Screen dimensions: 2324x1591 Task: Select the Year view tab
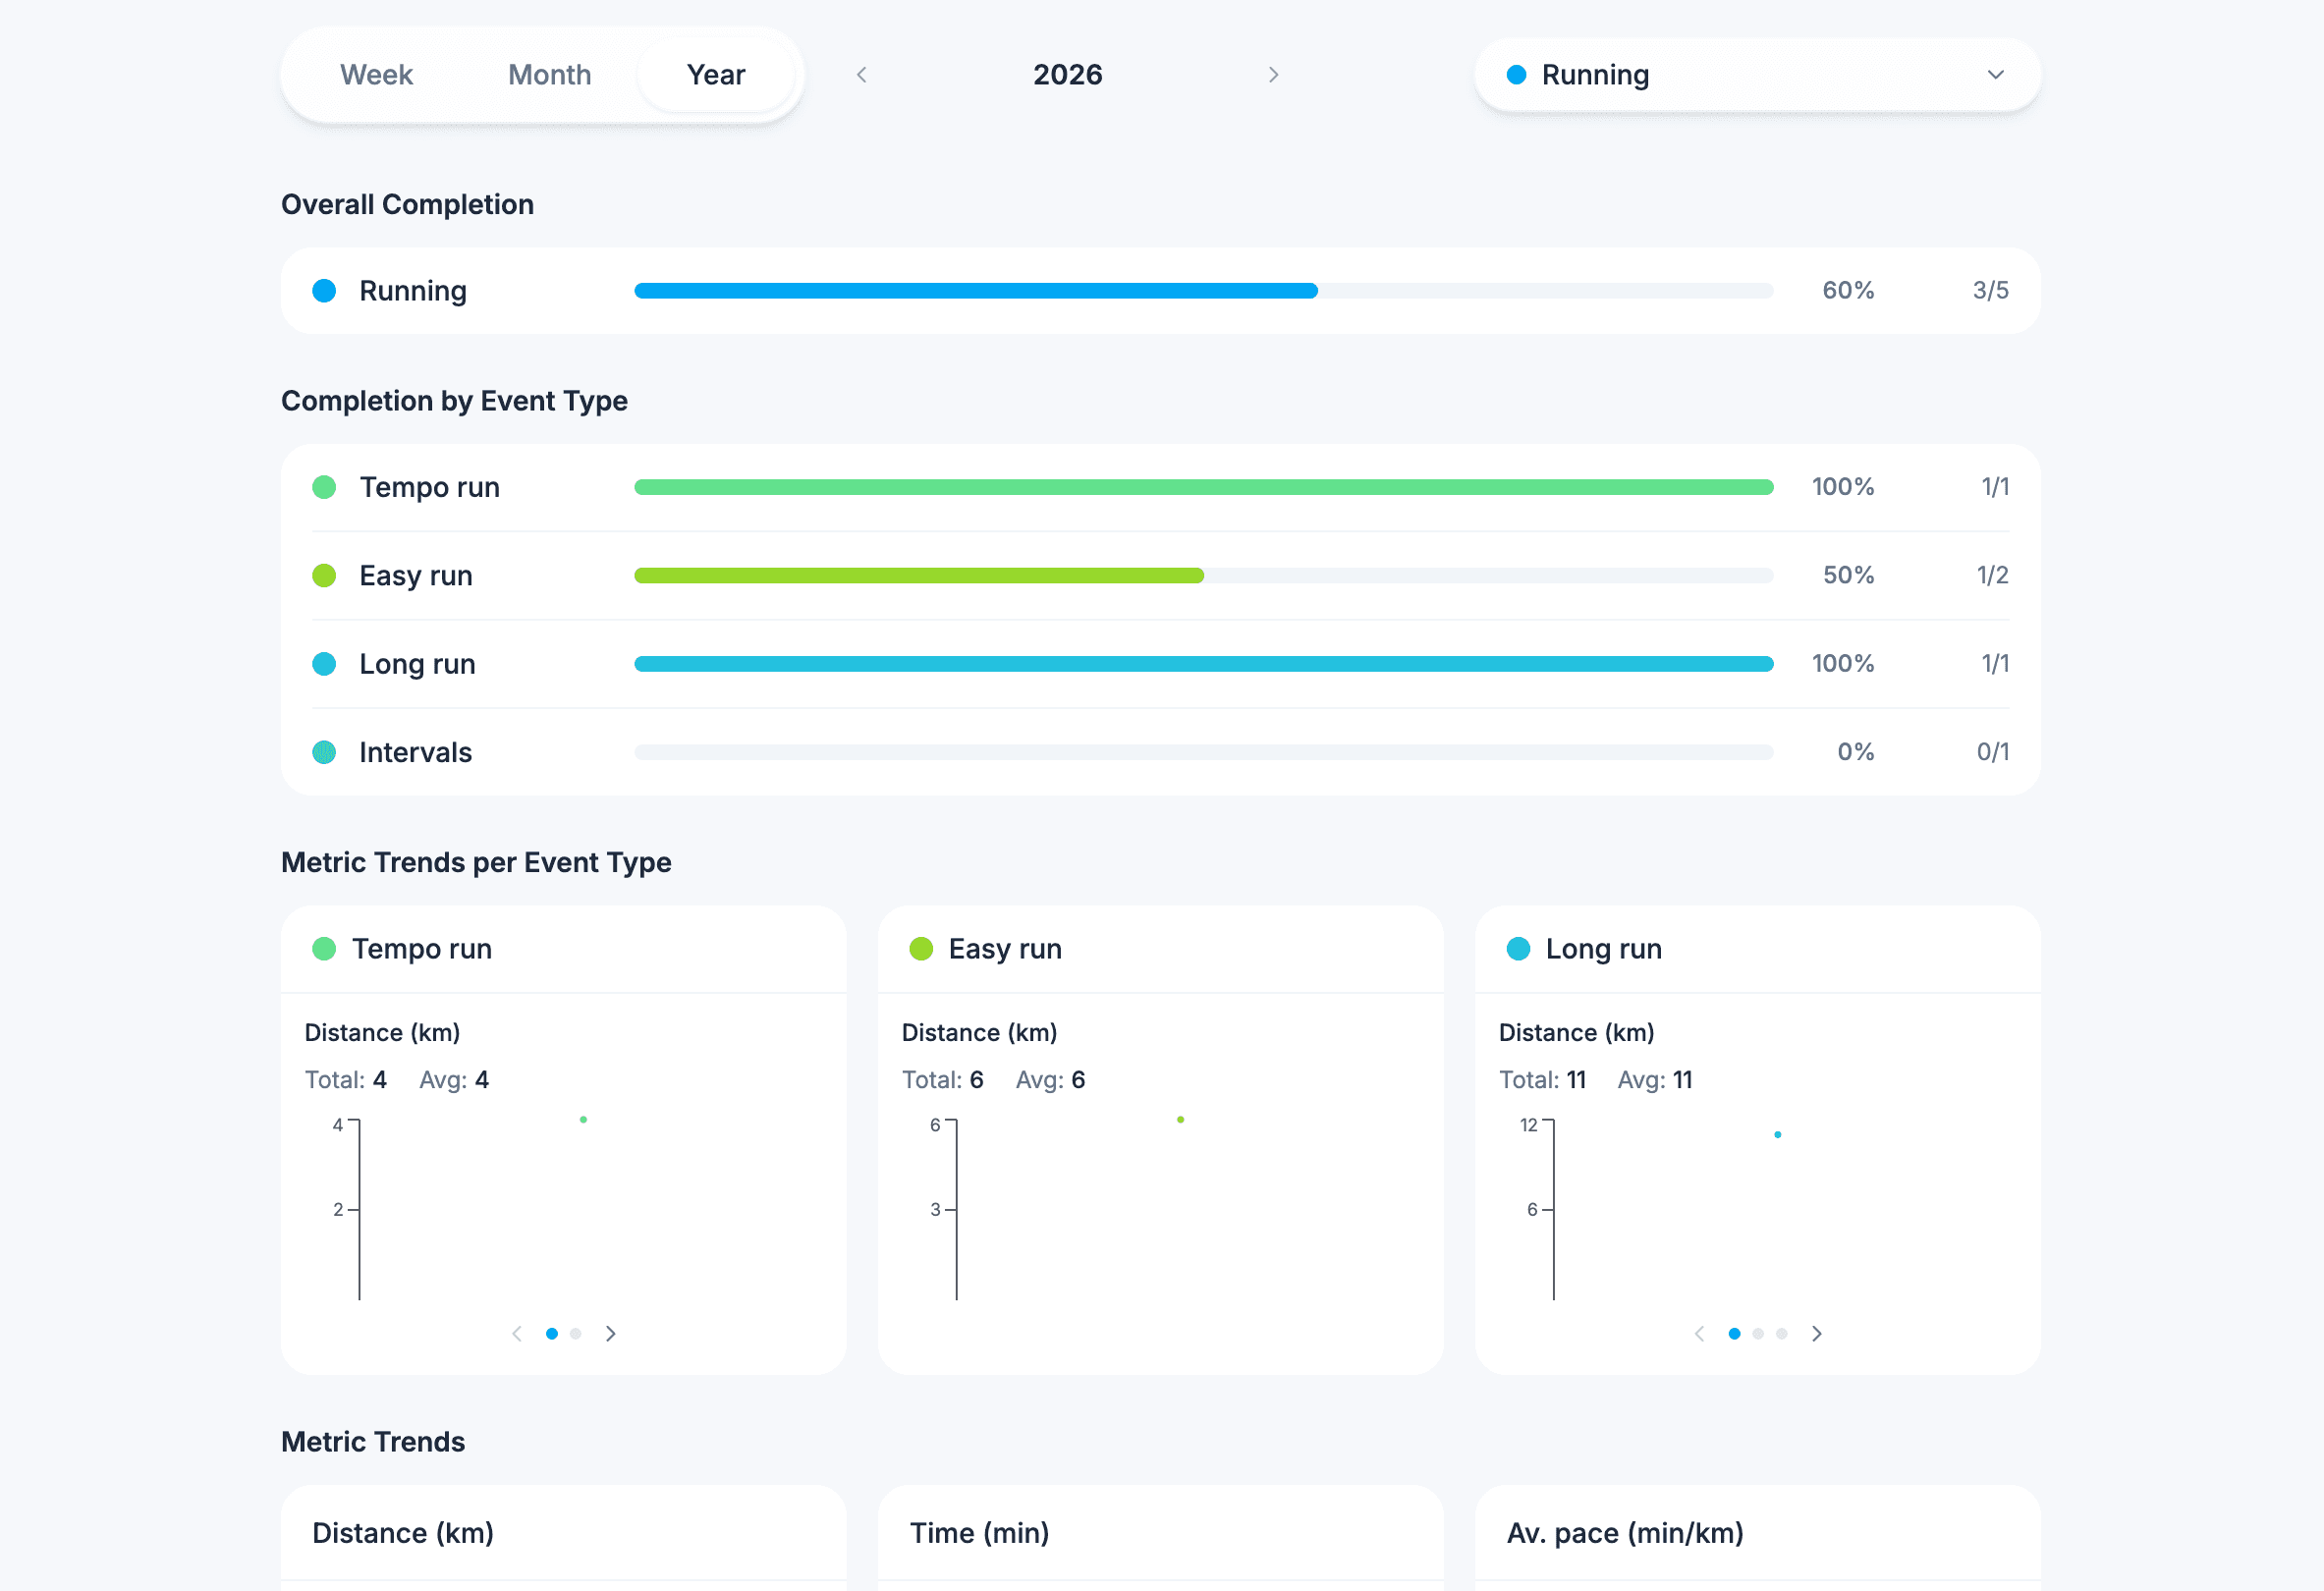click(716, 75)
